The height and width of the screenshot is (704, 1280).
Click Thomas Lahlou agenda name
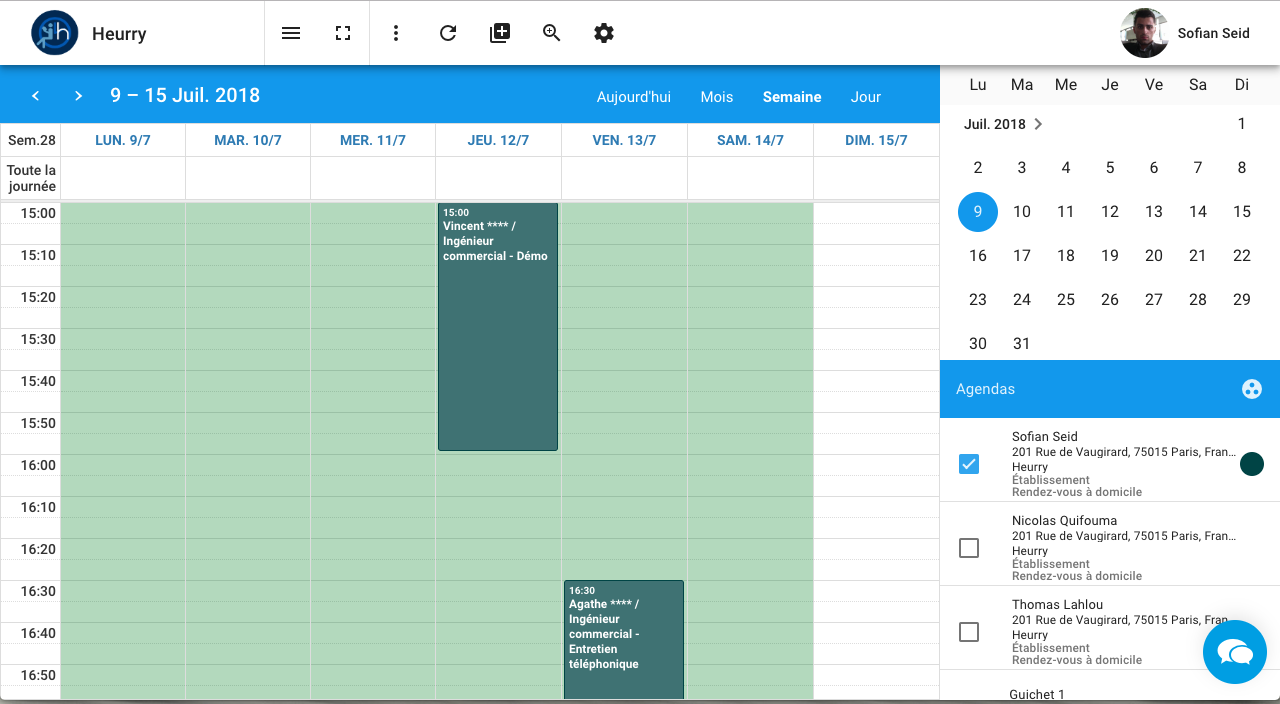(1057, 604)
